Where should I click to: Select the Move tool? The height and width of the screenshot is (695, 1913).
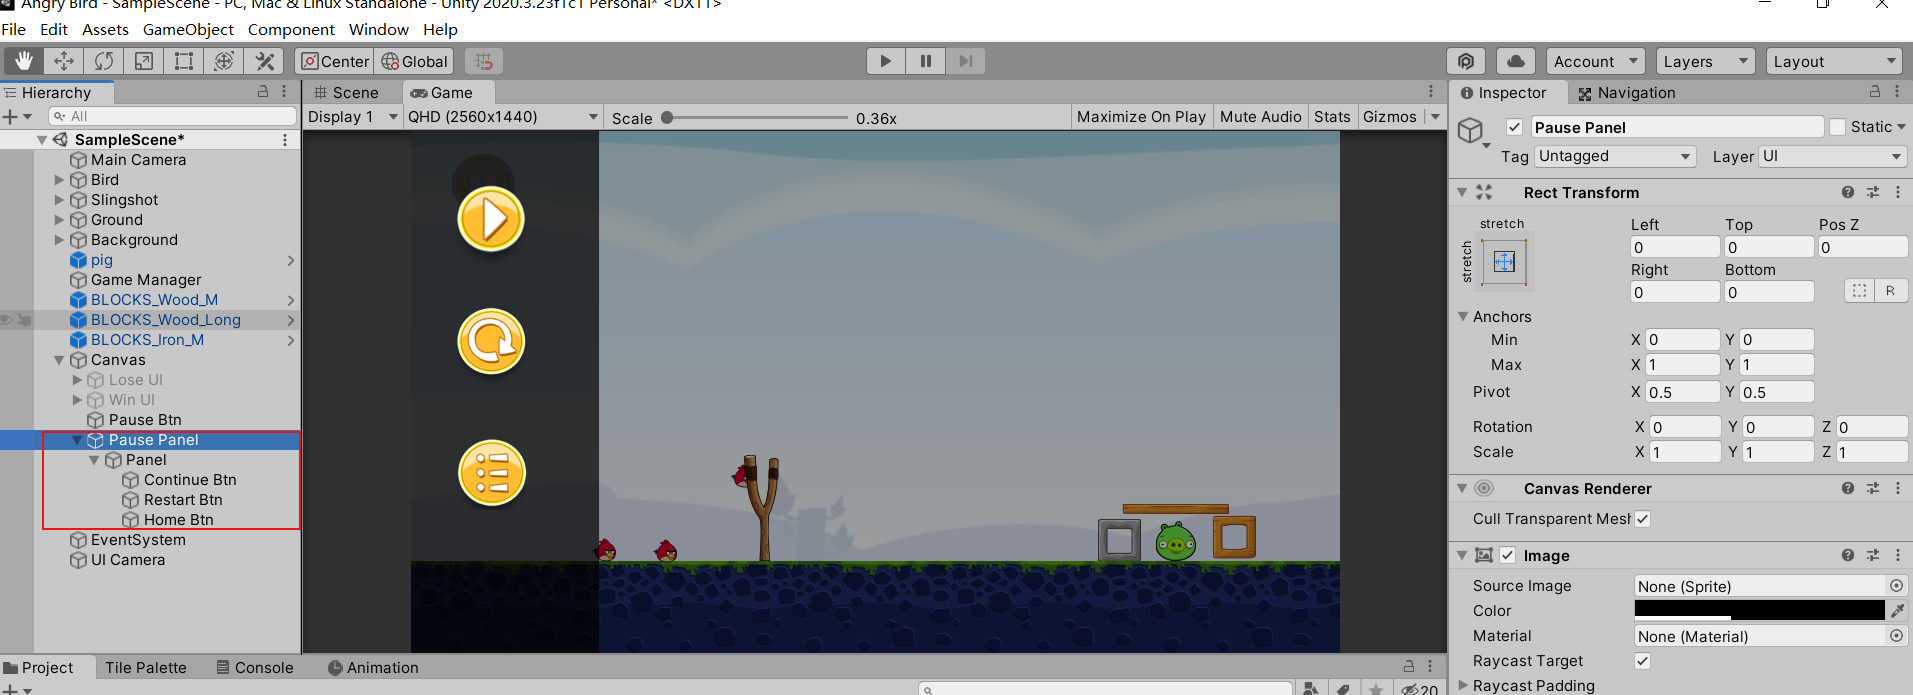pos(63,61)
